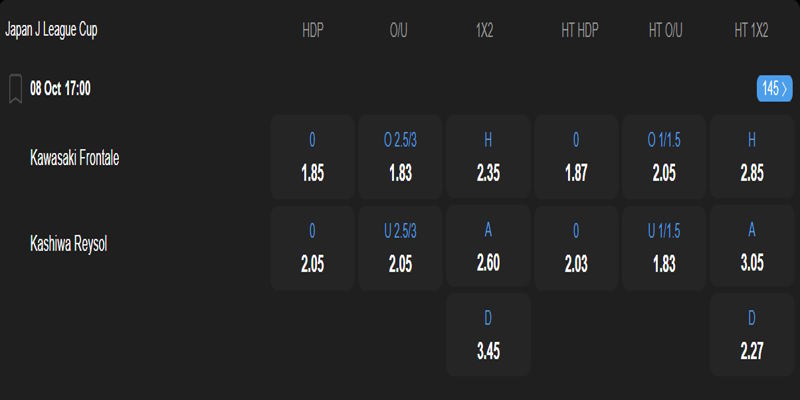Pick 1X2 draw at 3.45
The image size is (800, 400).
[488, 337]
